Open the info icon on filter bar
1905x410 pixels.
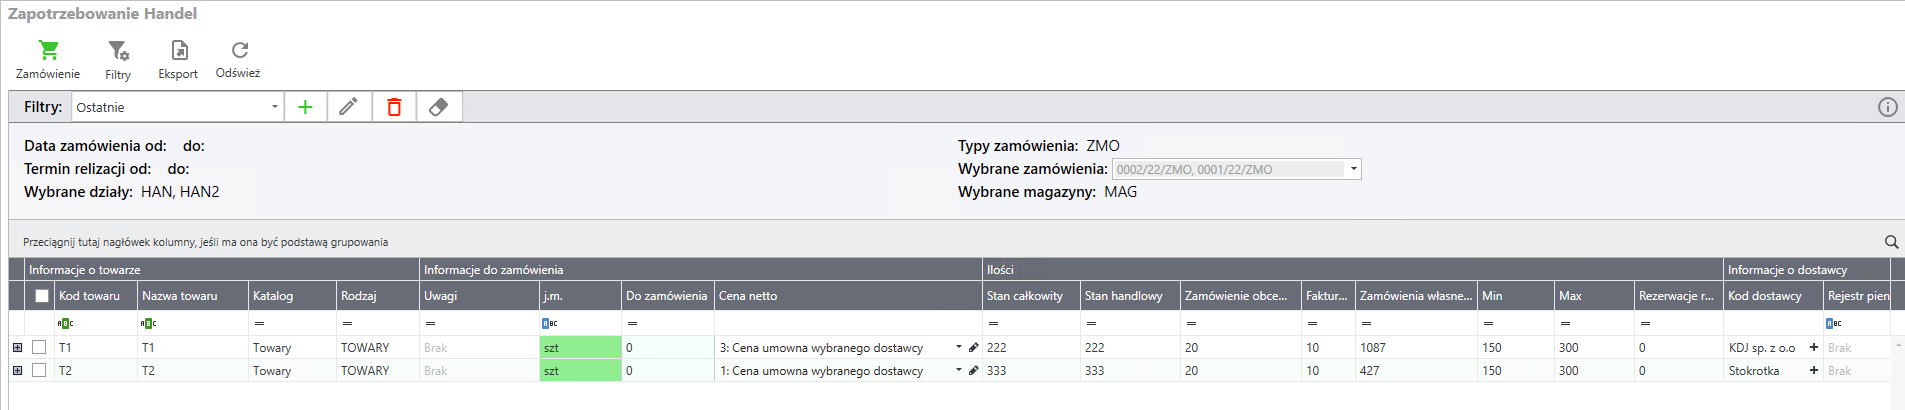pyautogui.click(x=1887, y=107)
